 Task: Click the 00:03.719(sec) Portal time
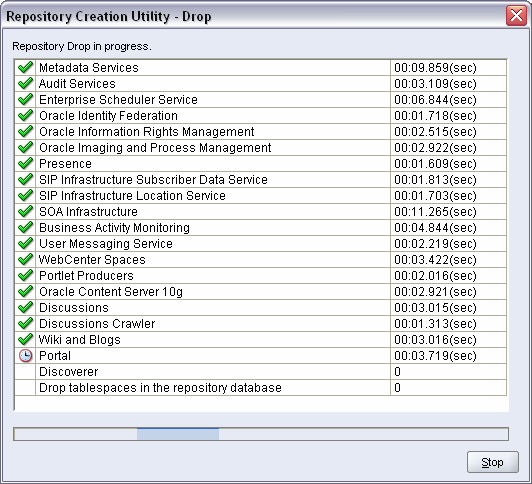point(435,355)
